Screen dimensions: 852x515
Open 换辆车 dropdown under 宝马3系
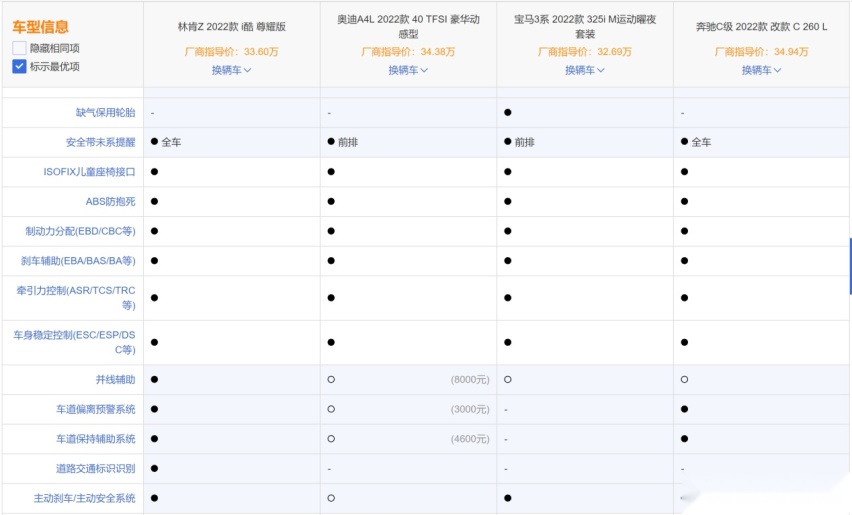(585, 70)
